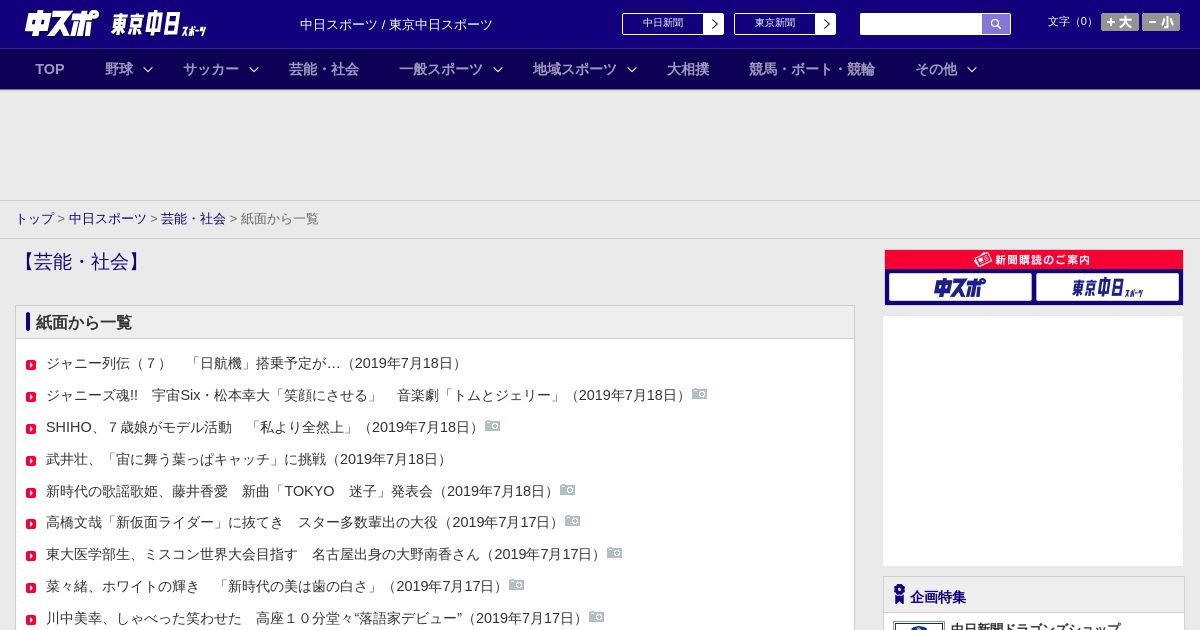Open 中日新聞ドラゴンズショップ sidebar link

1035,626
